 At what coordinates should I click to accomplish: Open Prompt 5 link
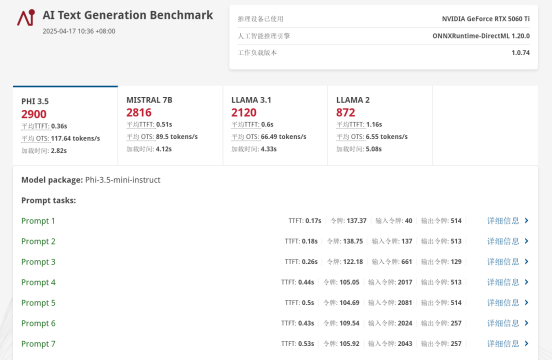[38, 303]
